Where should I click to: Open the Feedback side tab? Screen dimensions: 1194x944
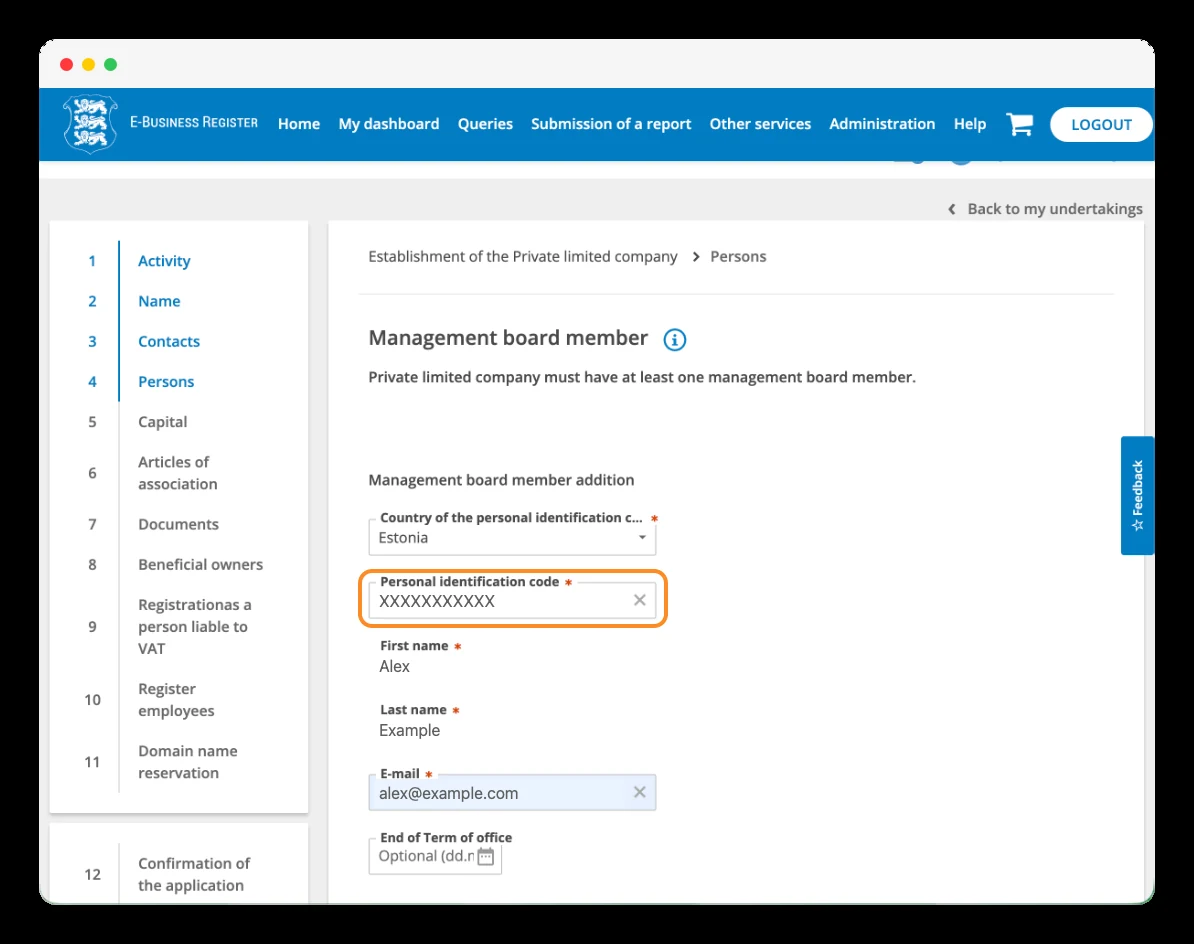[1137, 495]
